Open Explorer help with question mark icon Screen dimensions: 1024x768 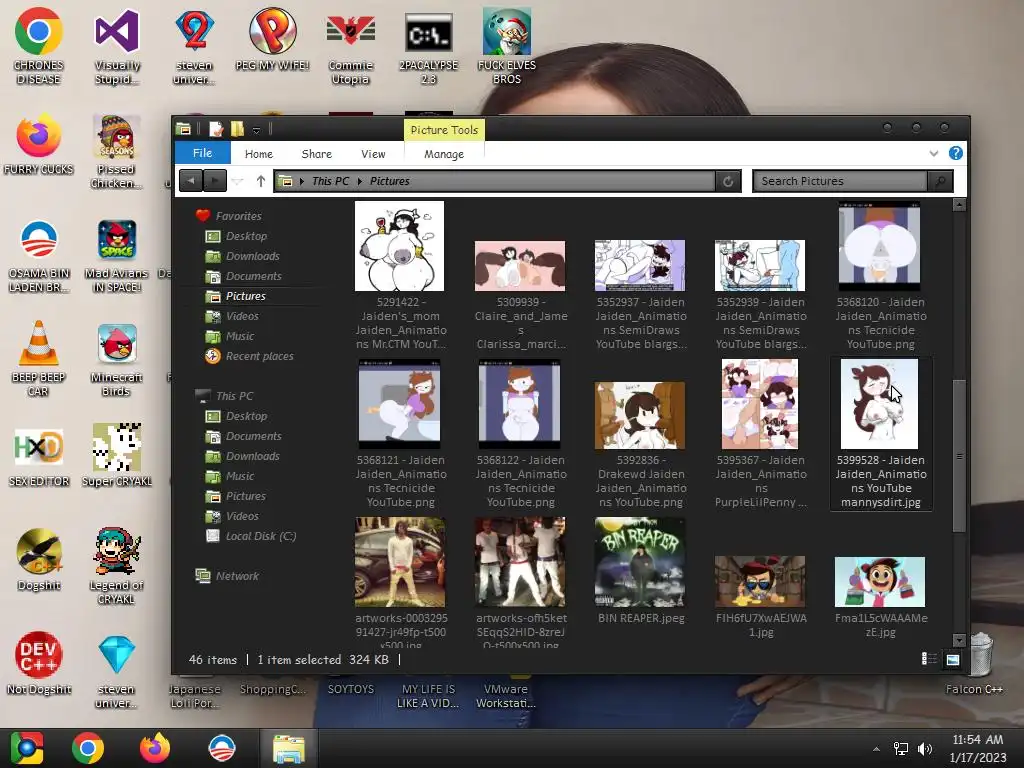click(x=955, y=153)
